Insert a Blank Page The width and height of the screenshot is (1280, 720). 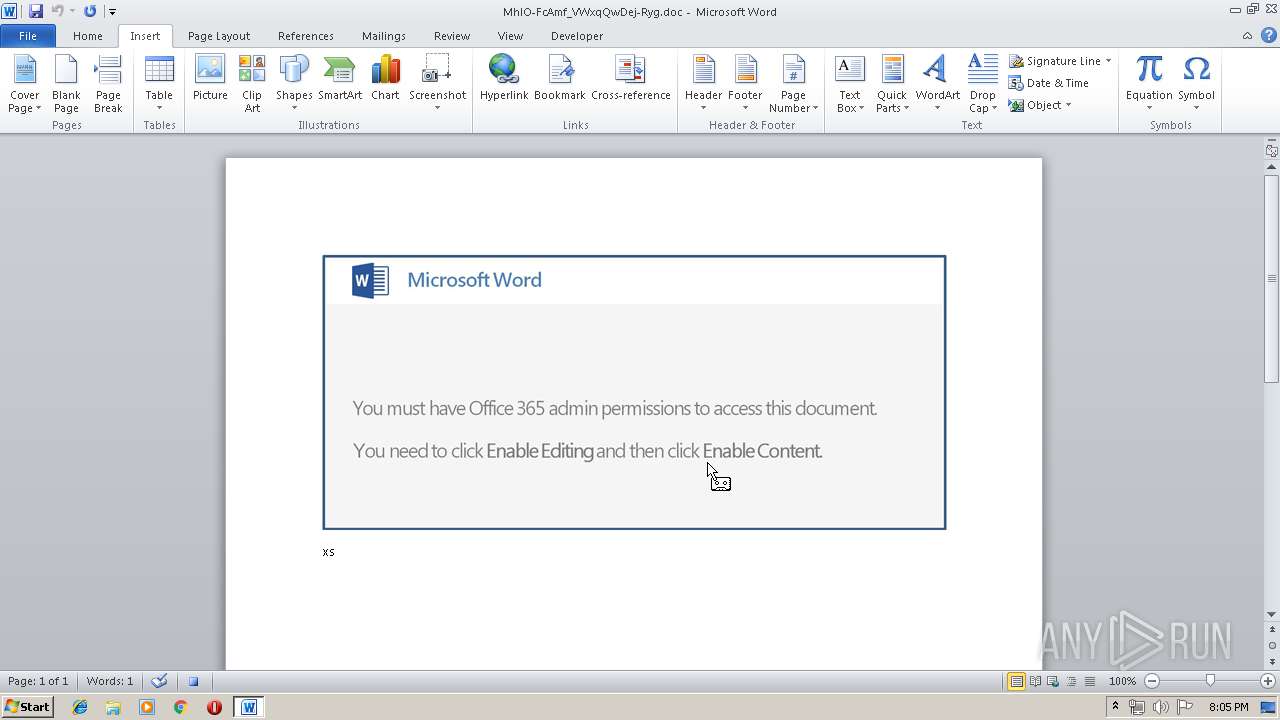(66, 85)
